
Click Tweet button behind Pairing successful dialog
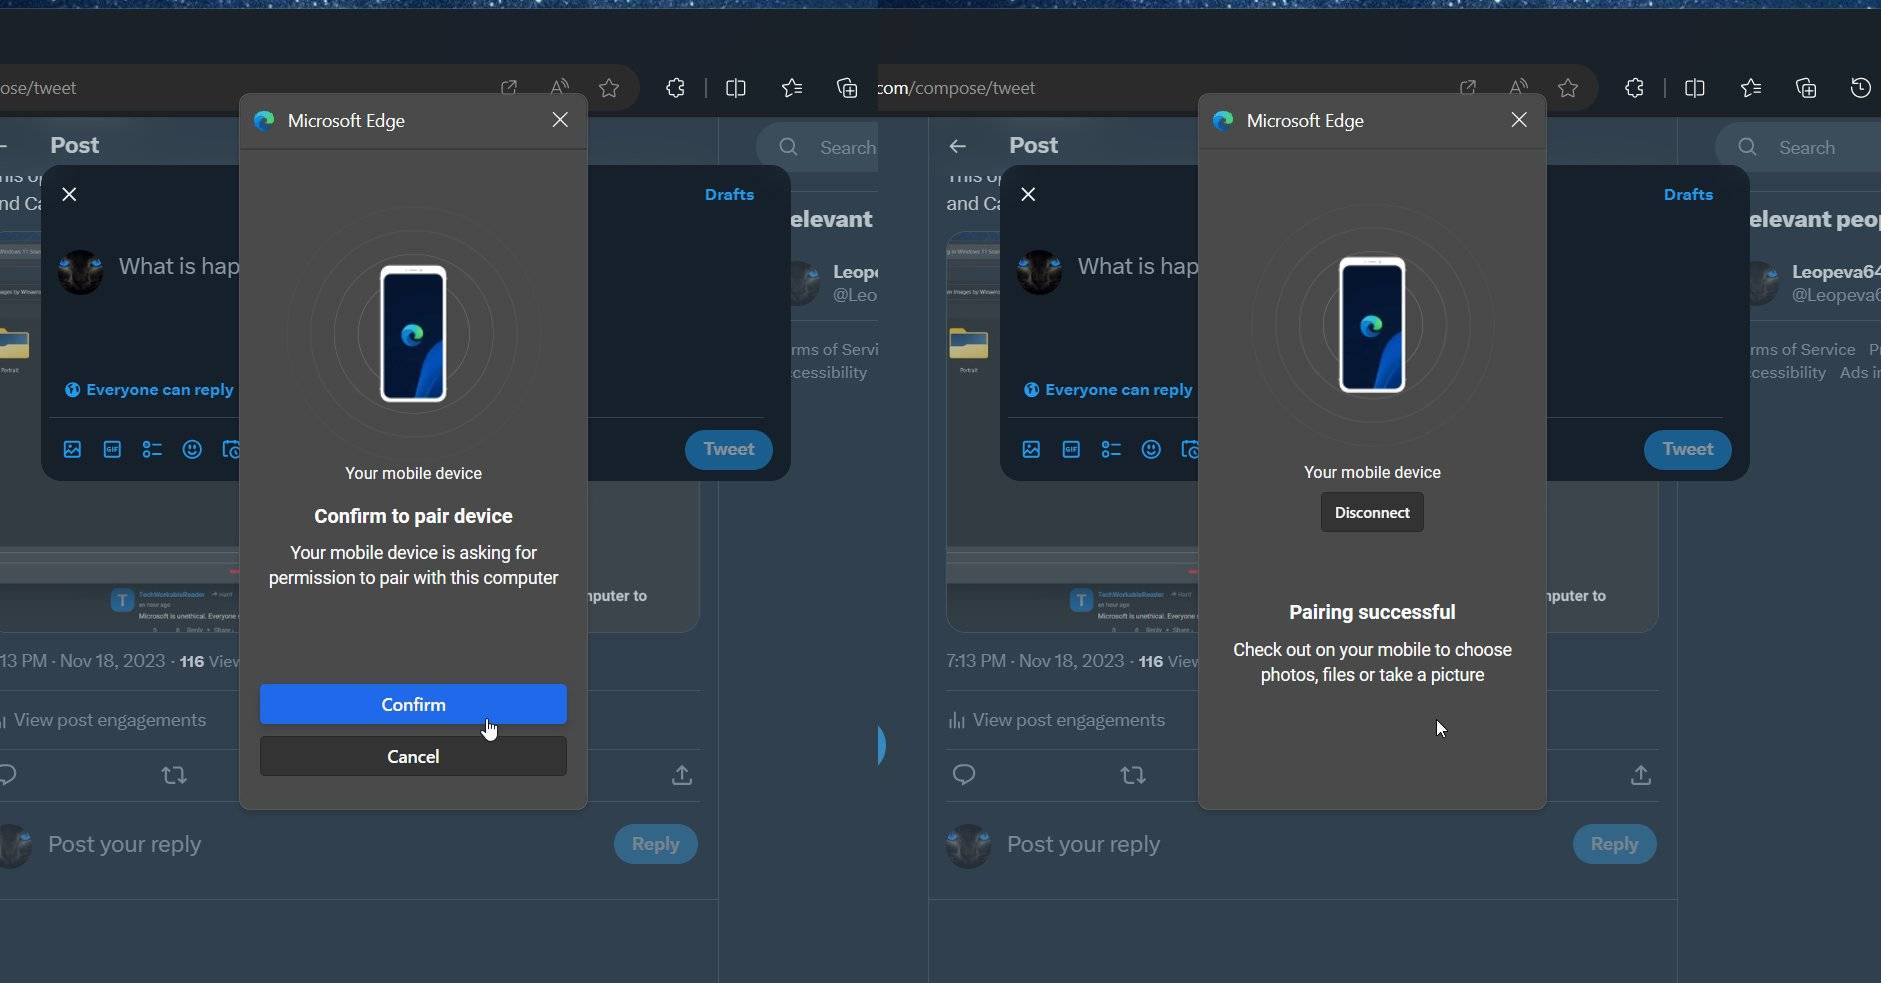(x=1687, y=449)
